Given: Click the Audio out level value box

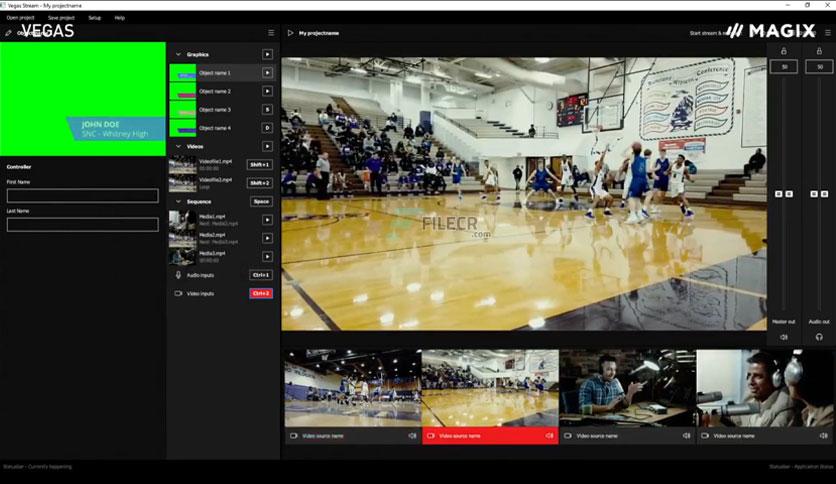Looking at the screenshot, I should [x=819, y=67].
